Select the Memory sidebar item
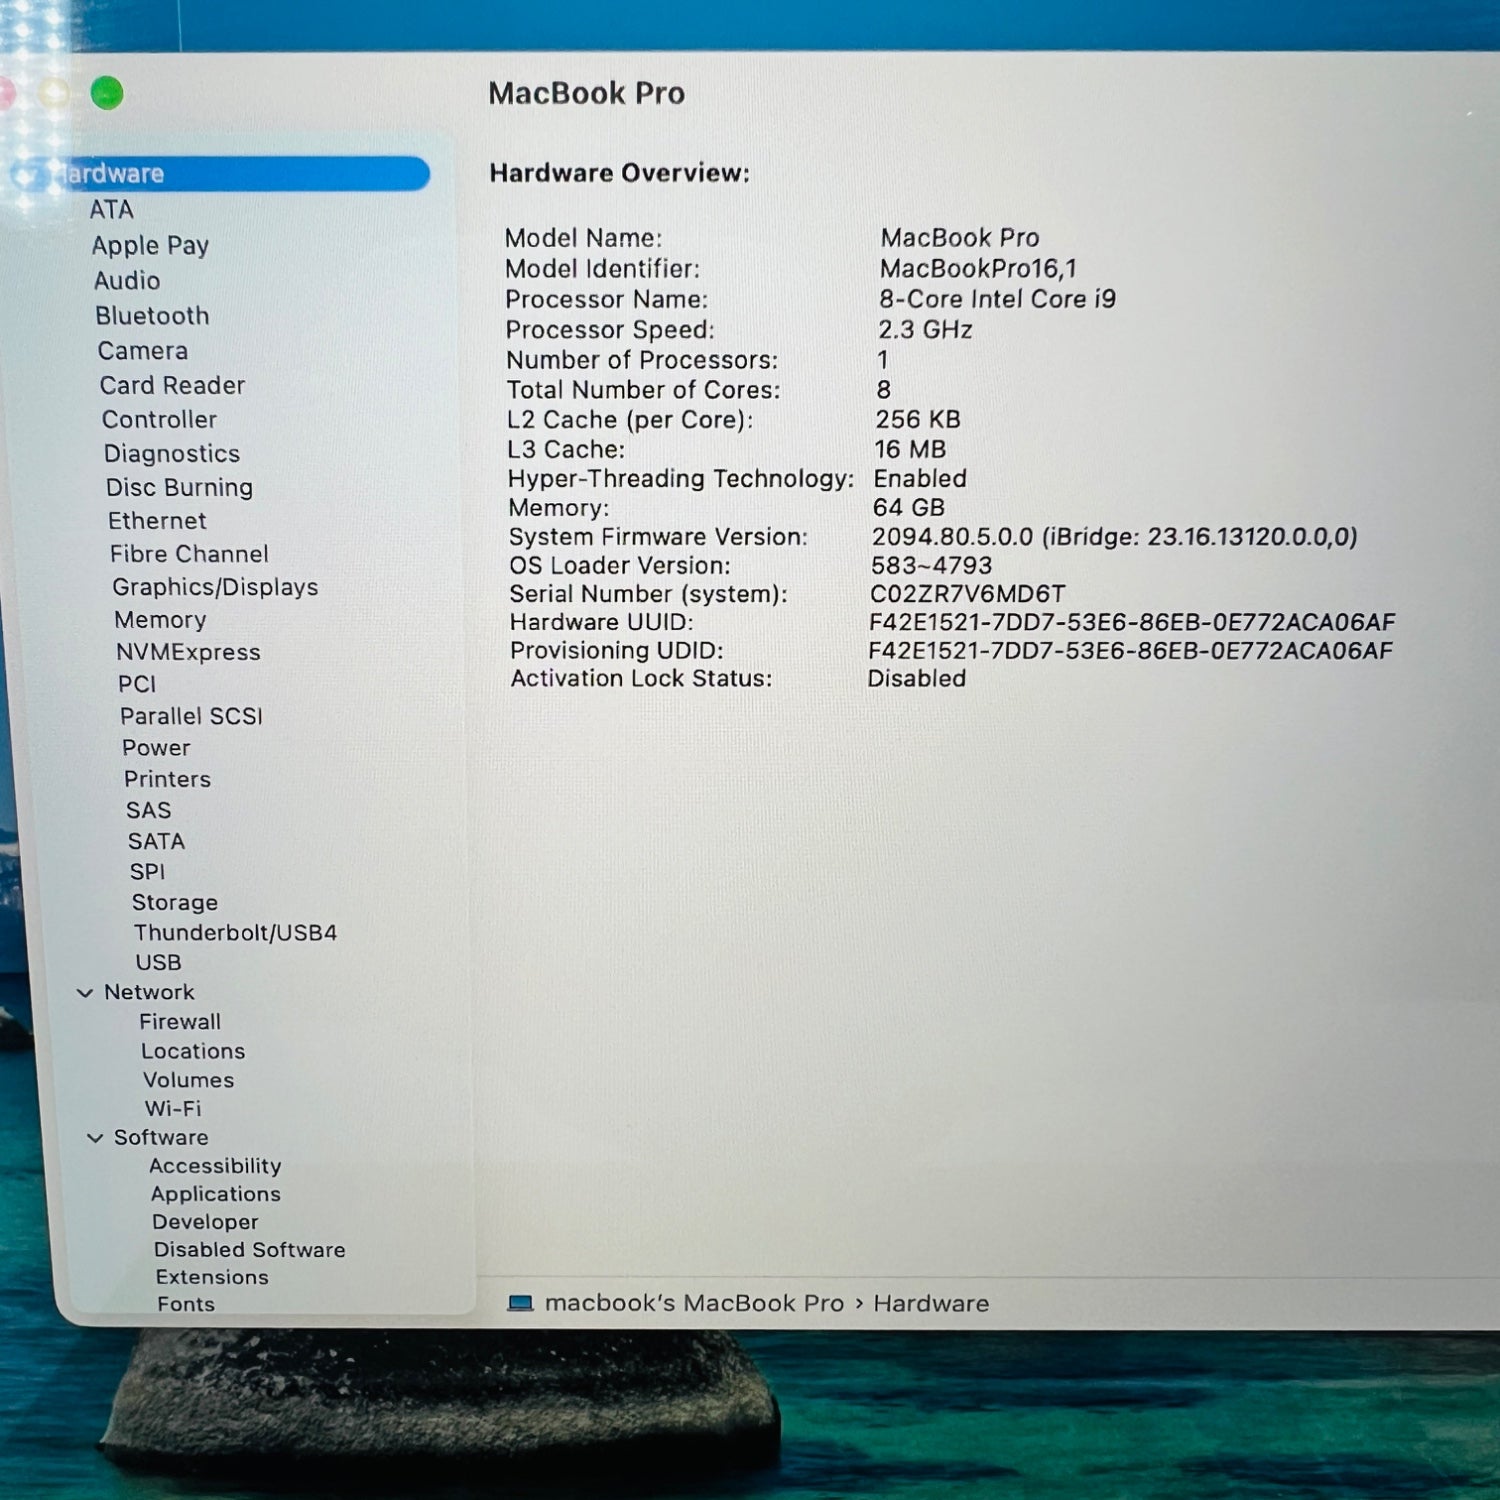The image size is (1500, 1500). point(160,620)
